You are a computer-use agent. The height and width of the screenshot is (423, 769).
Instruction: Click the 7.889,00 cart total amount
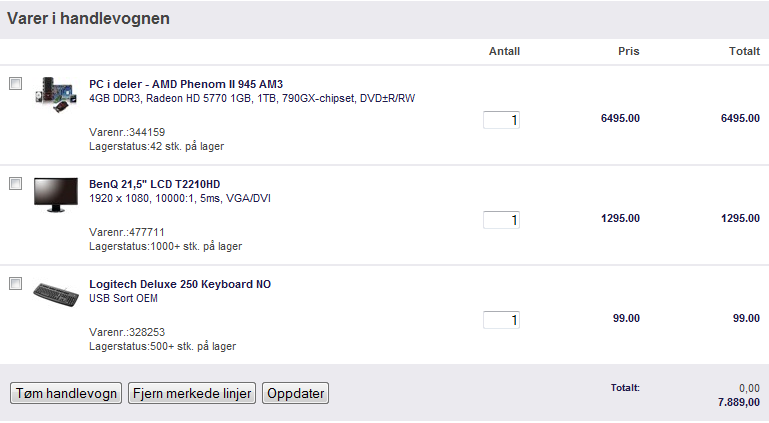[x=739, y=402]
